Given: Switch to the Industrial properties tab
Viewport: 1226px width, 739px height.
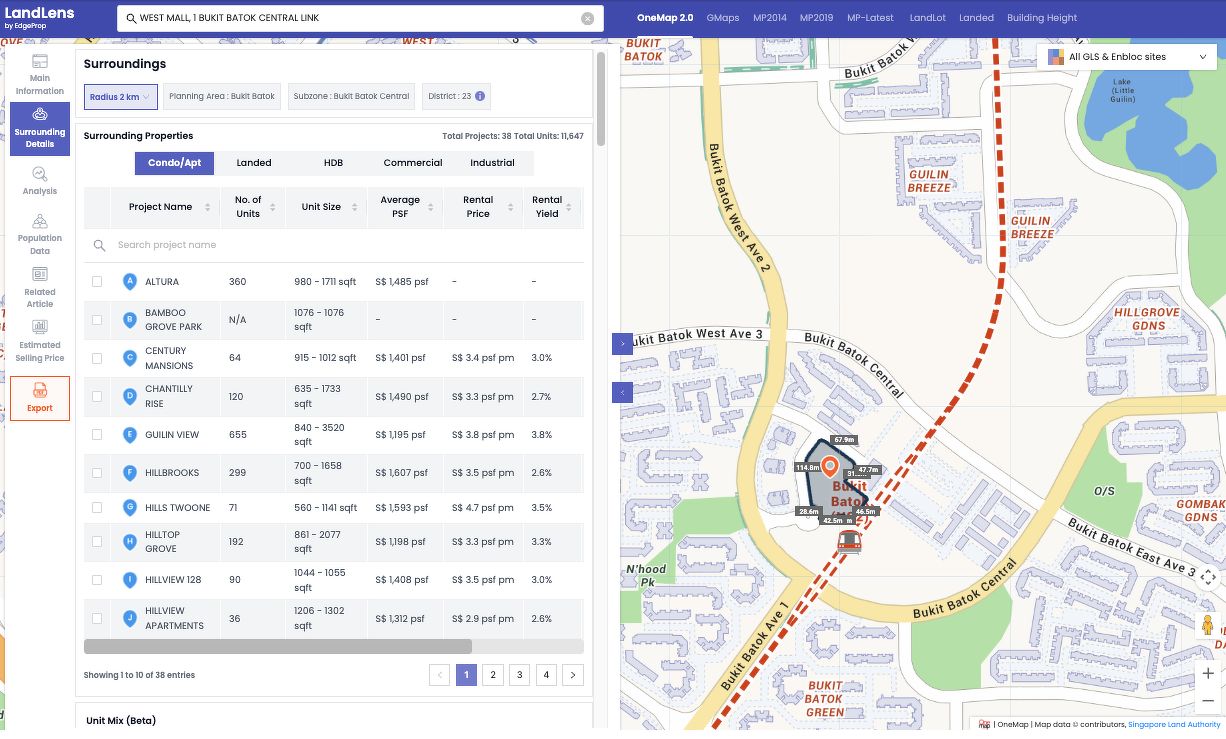Looking at the screenshot, I should click(x=492, y=163).
